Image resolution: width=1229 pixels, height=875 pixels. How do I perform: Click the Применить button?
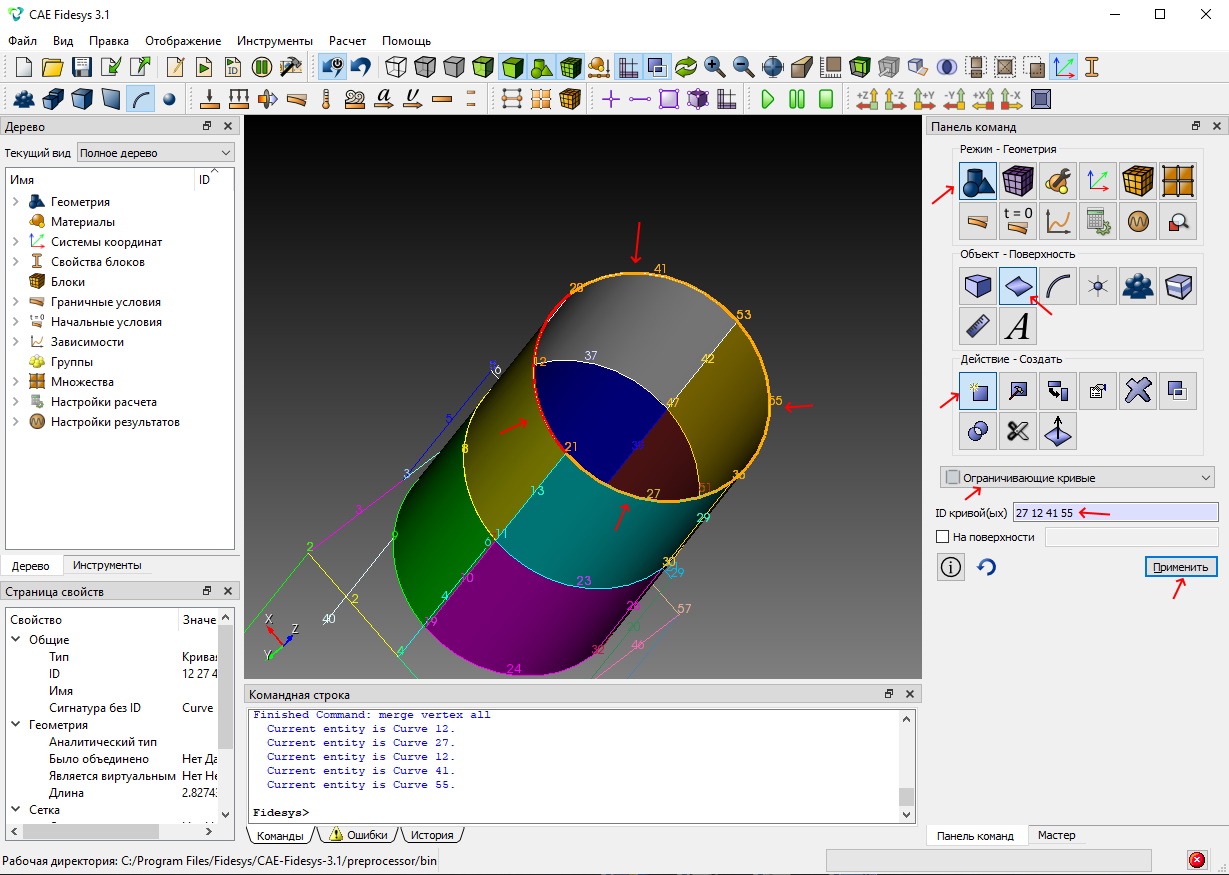point(1181,567)
